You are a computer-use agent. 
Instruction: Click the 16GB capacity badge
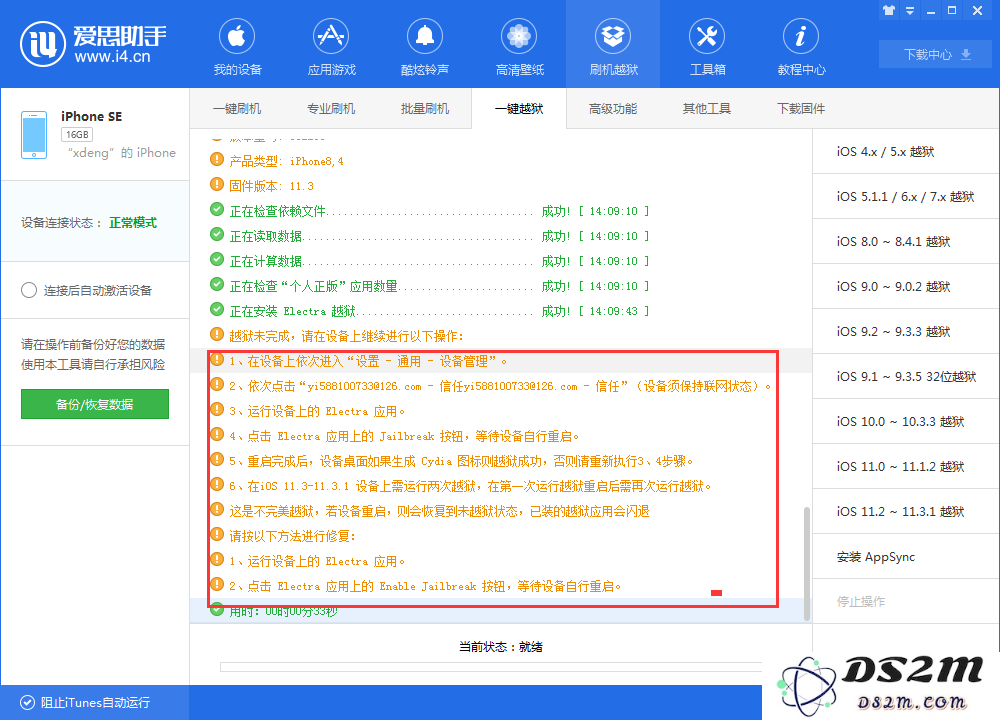coord(77,135)
